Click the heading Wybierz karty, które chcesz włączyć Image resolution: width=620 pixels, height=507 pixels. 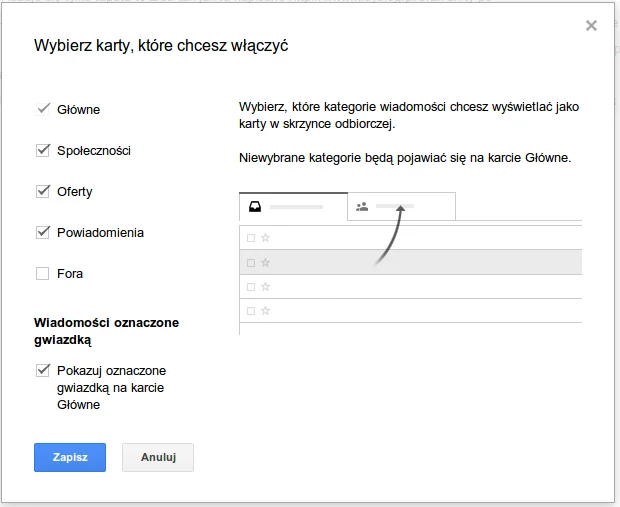161,45
